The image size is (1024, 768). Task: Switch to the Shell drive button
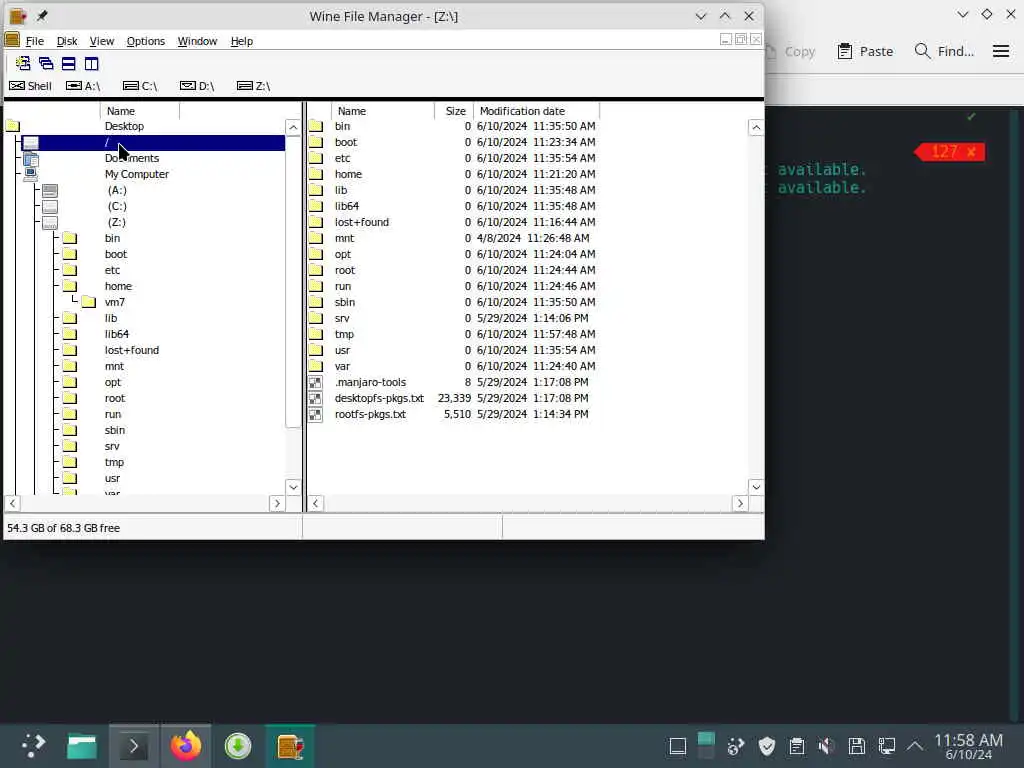(31, 86)
